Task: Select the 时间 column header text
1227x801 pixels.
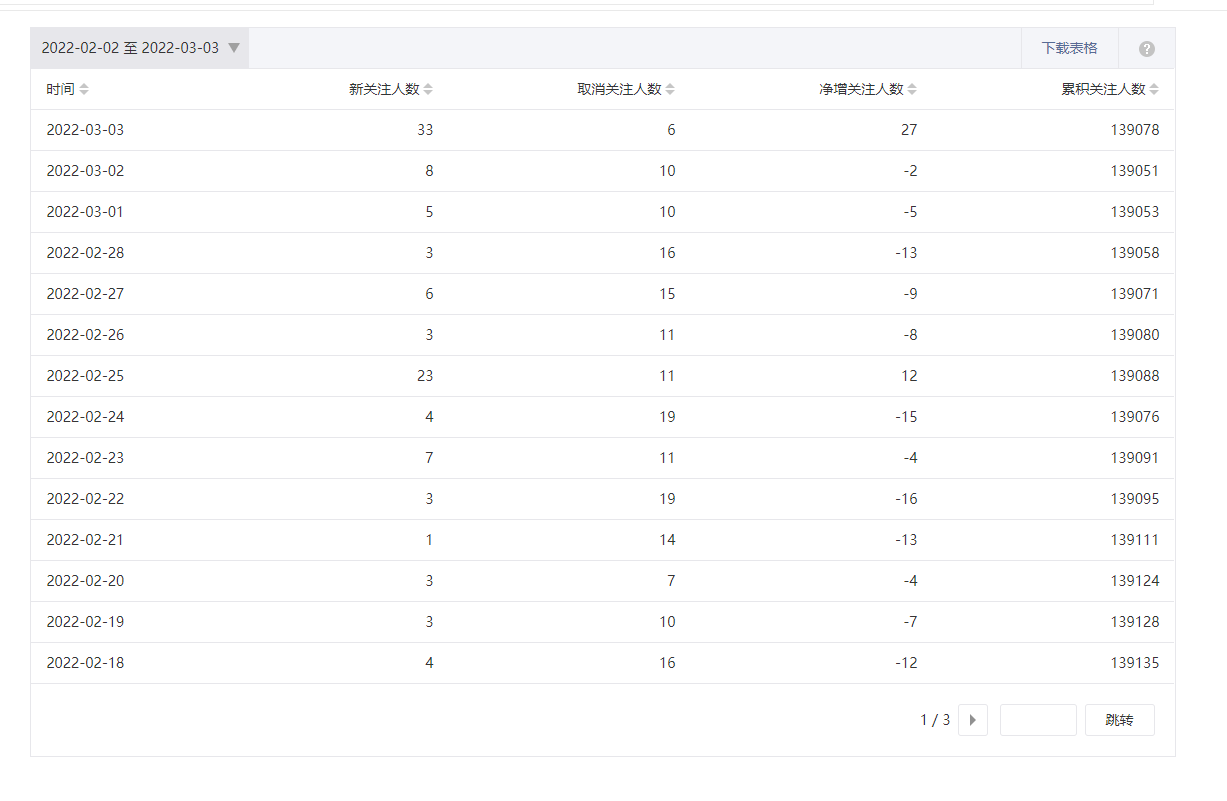Action: point(60,89)
